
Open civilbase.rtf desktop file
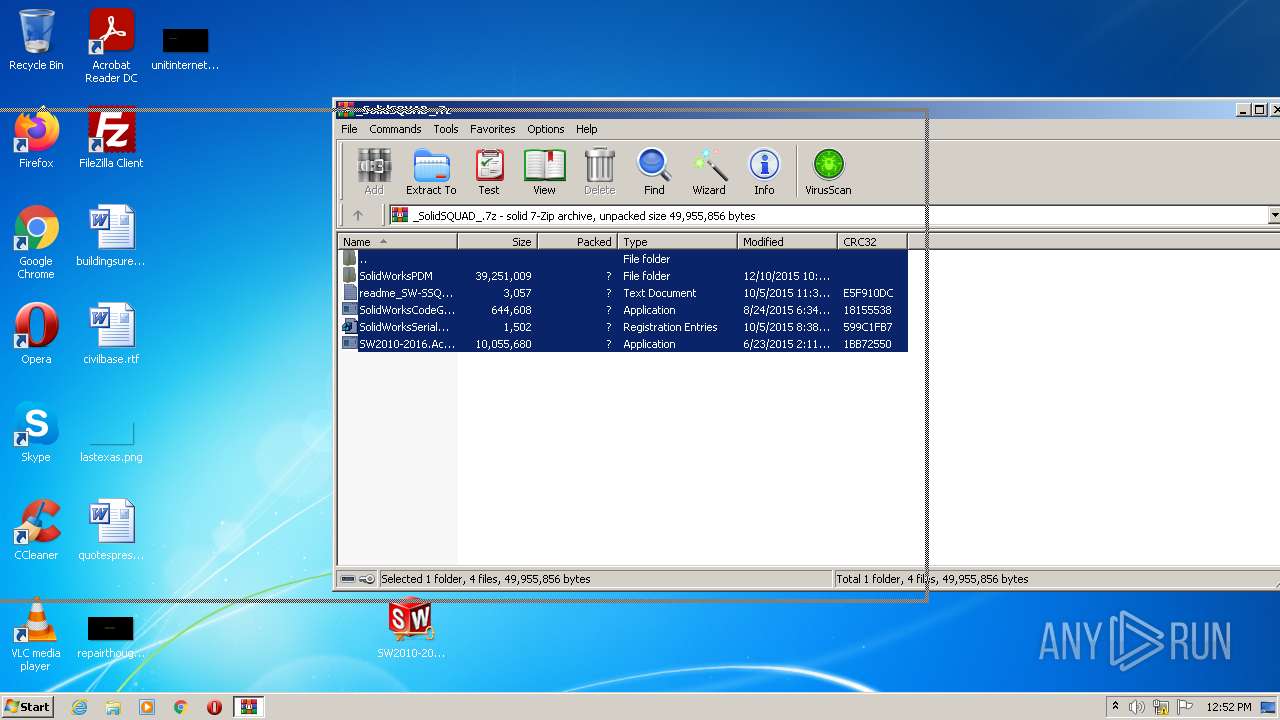pyautogui.click(x=111, y=334)
